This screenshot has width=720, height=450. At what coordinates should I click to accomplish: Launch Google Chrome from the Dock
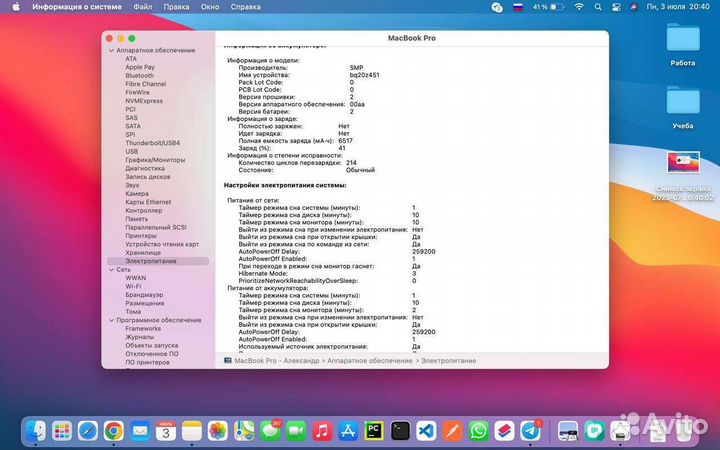pos(113,431)
